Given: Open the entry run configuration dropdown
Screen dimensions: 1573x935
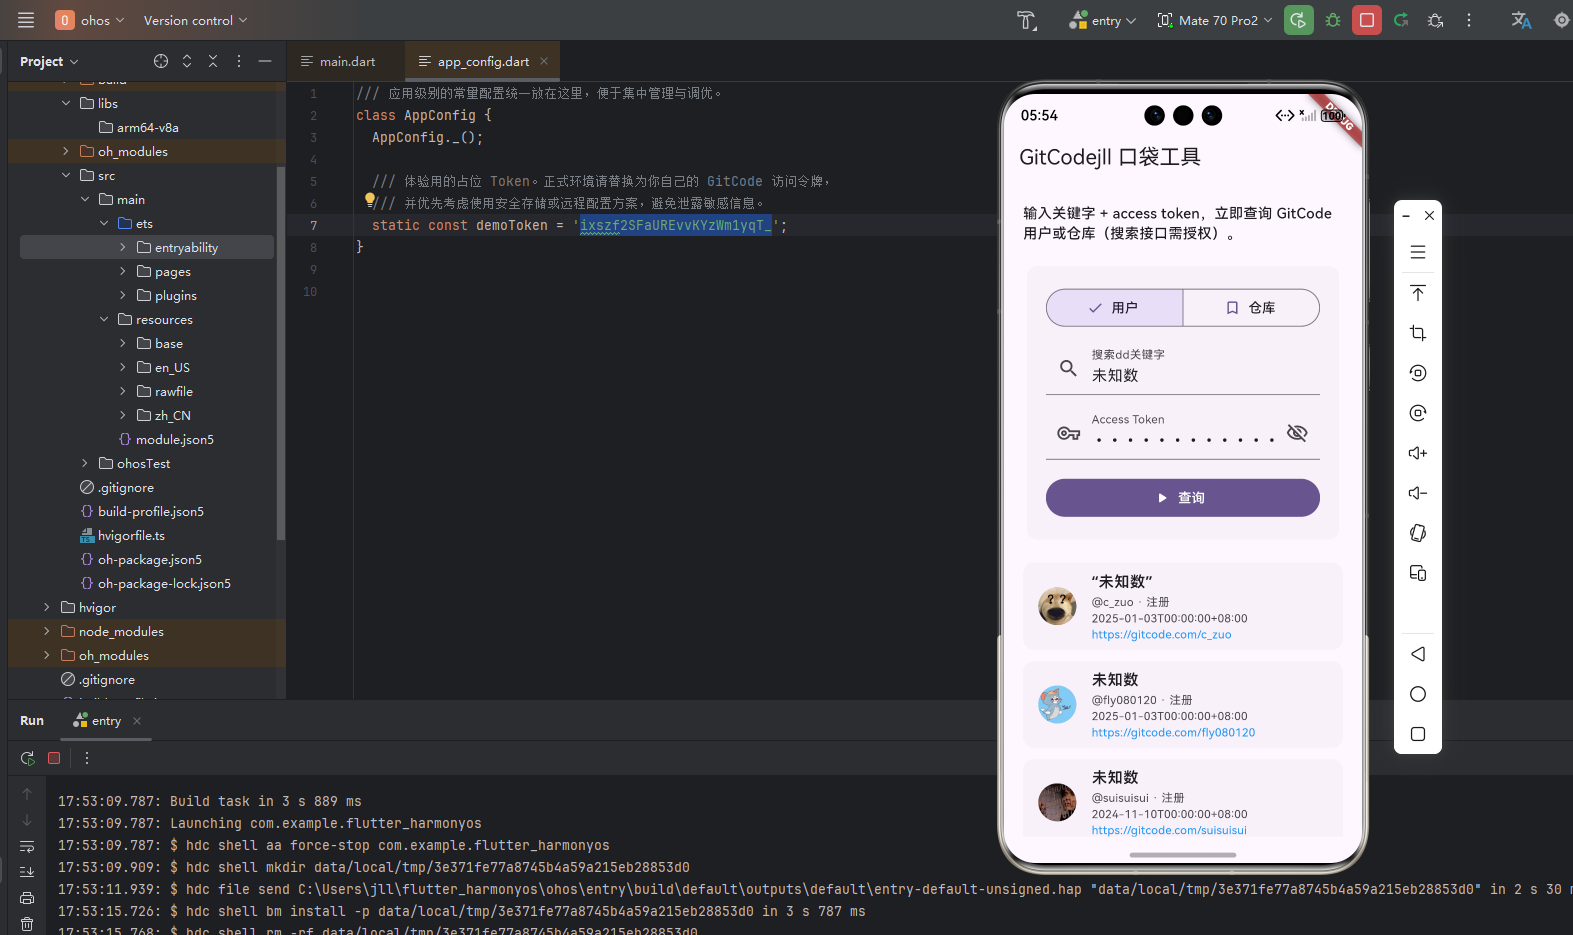Looking at the screenshot, I should pyautogui.click(x=1103, y=20).
